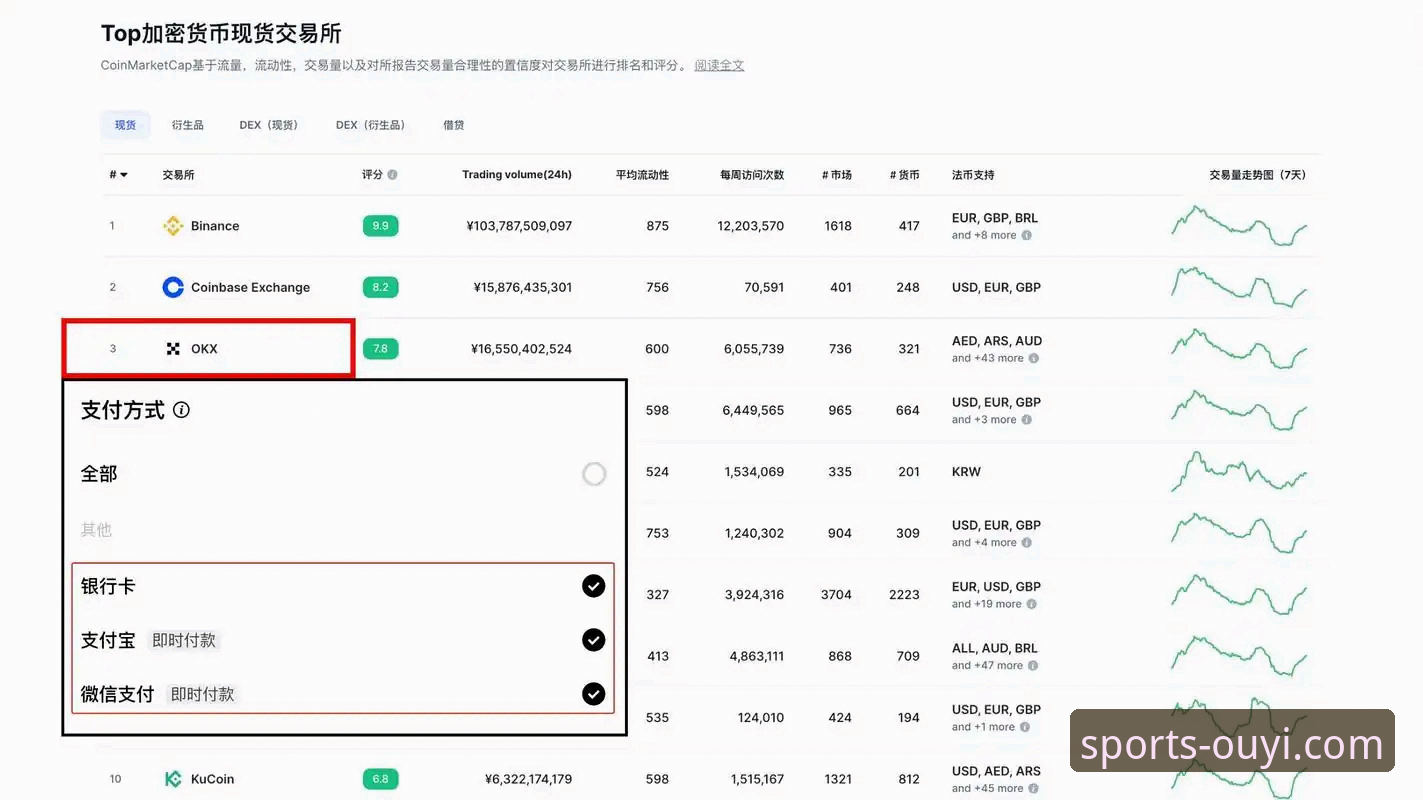Screen dimensions: 1423x800
Task: Click OKX volume ¥16,550,402,524
Action: point(521,349)
